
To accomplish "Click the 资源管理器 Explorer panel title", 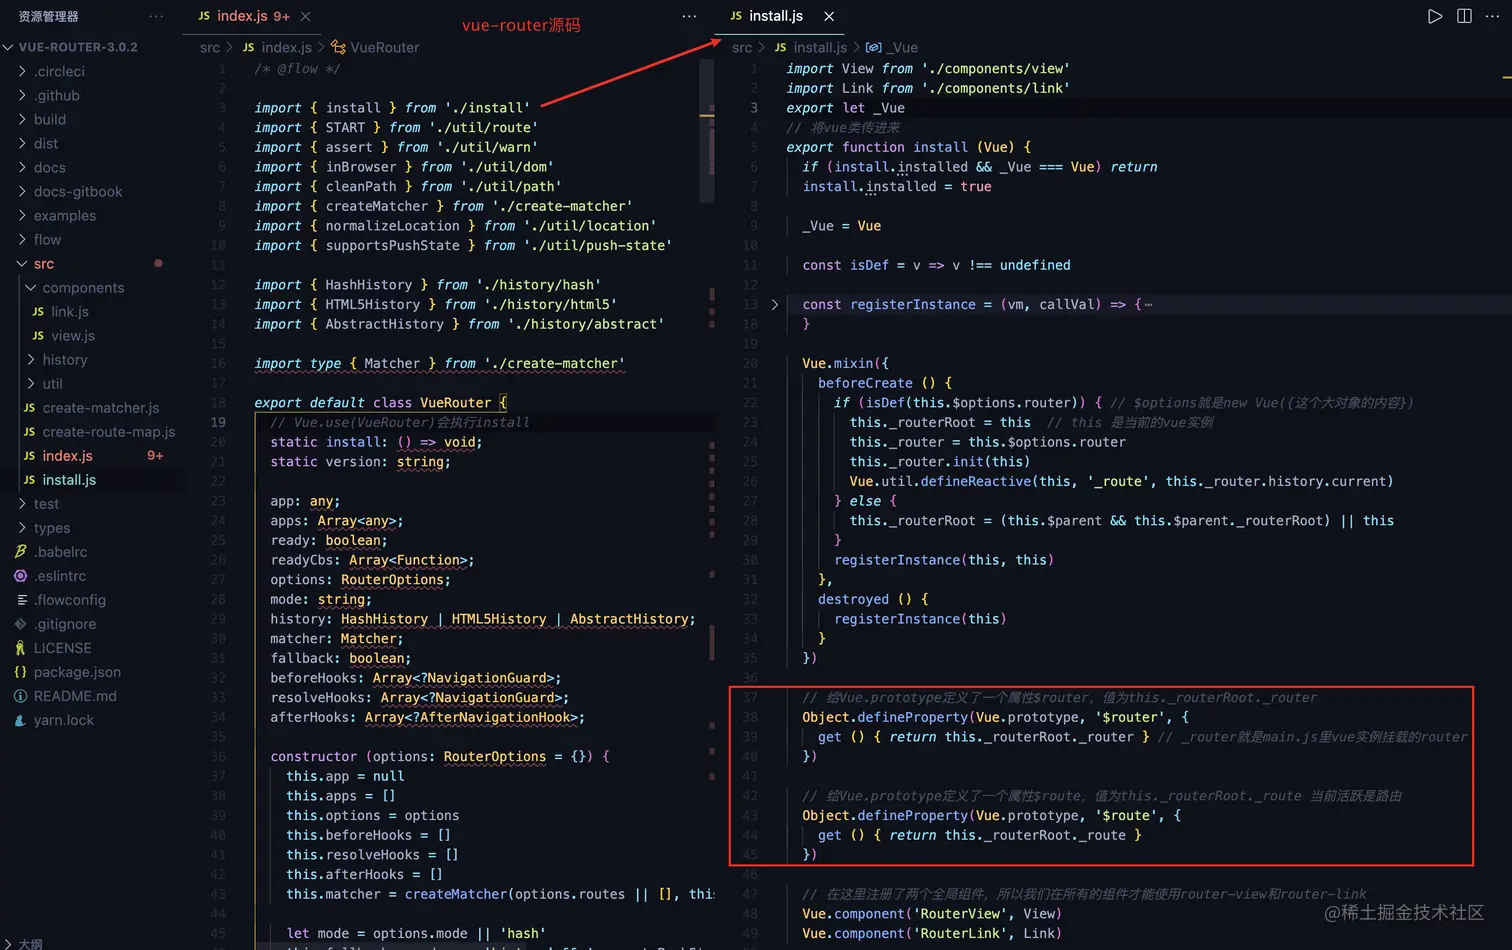I will (48, 16).
